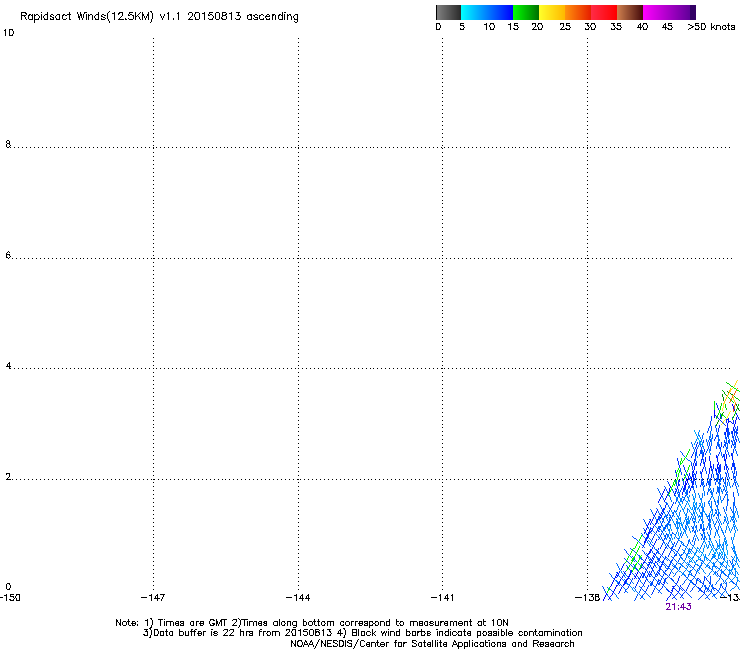Click the 'Data buffer is 22 hrs' note
This screenshot has height=650, width=740.
tap(362, 633)
